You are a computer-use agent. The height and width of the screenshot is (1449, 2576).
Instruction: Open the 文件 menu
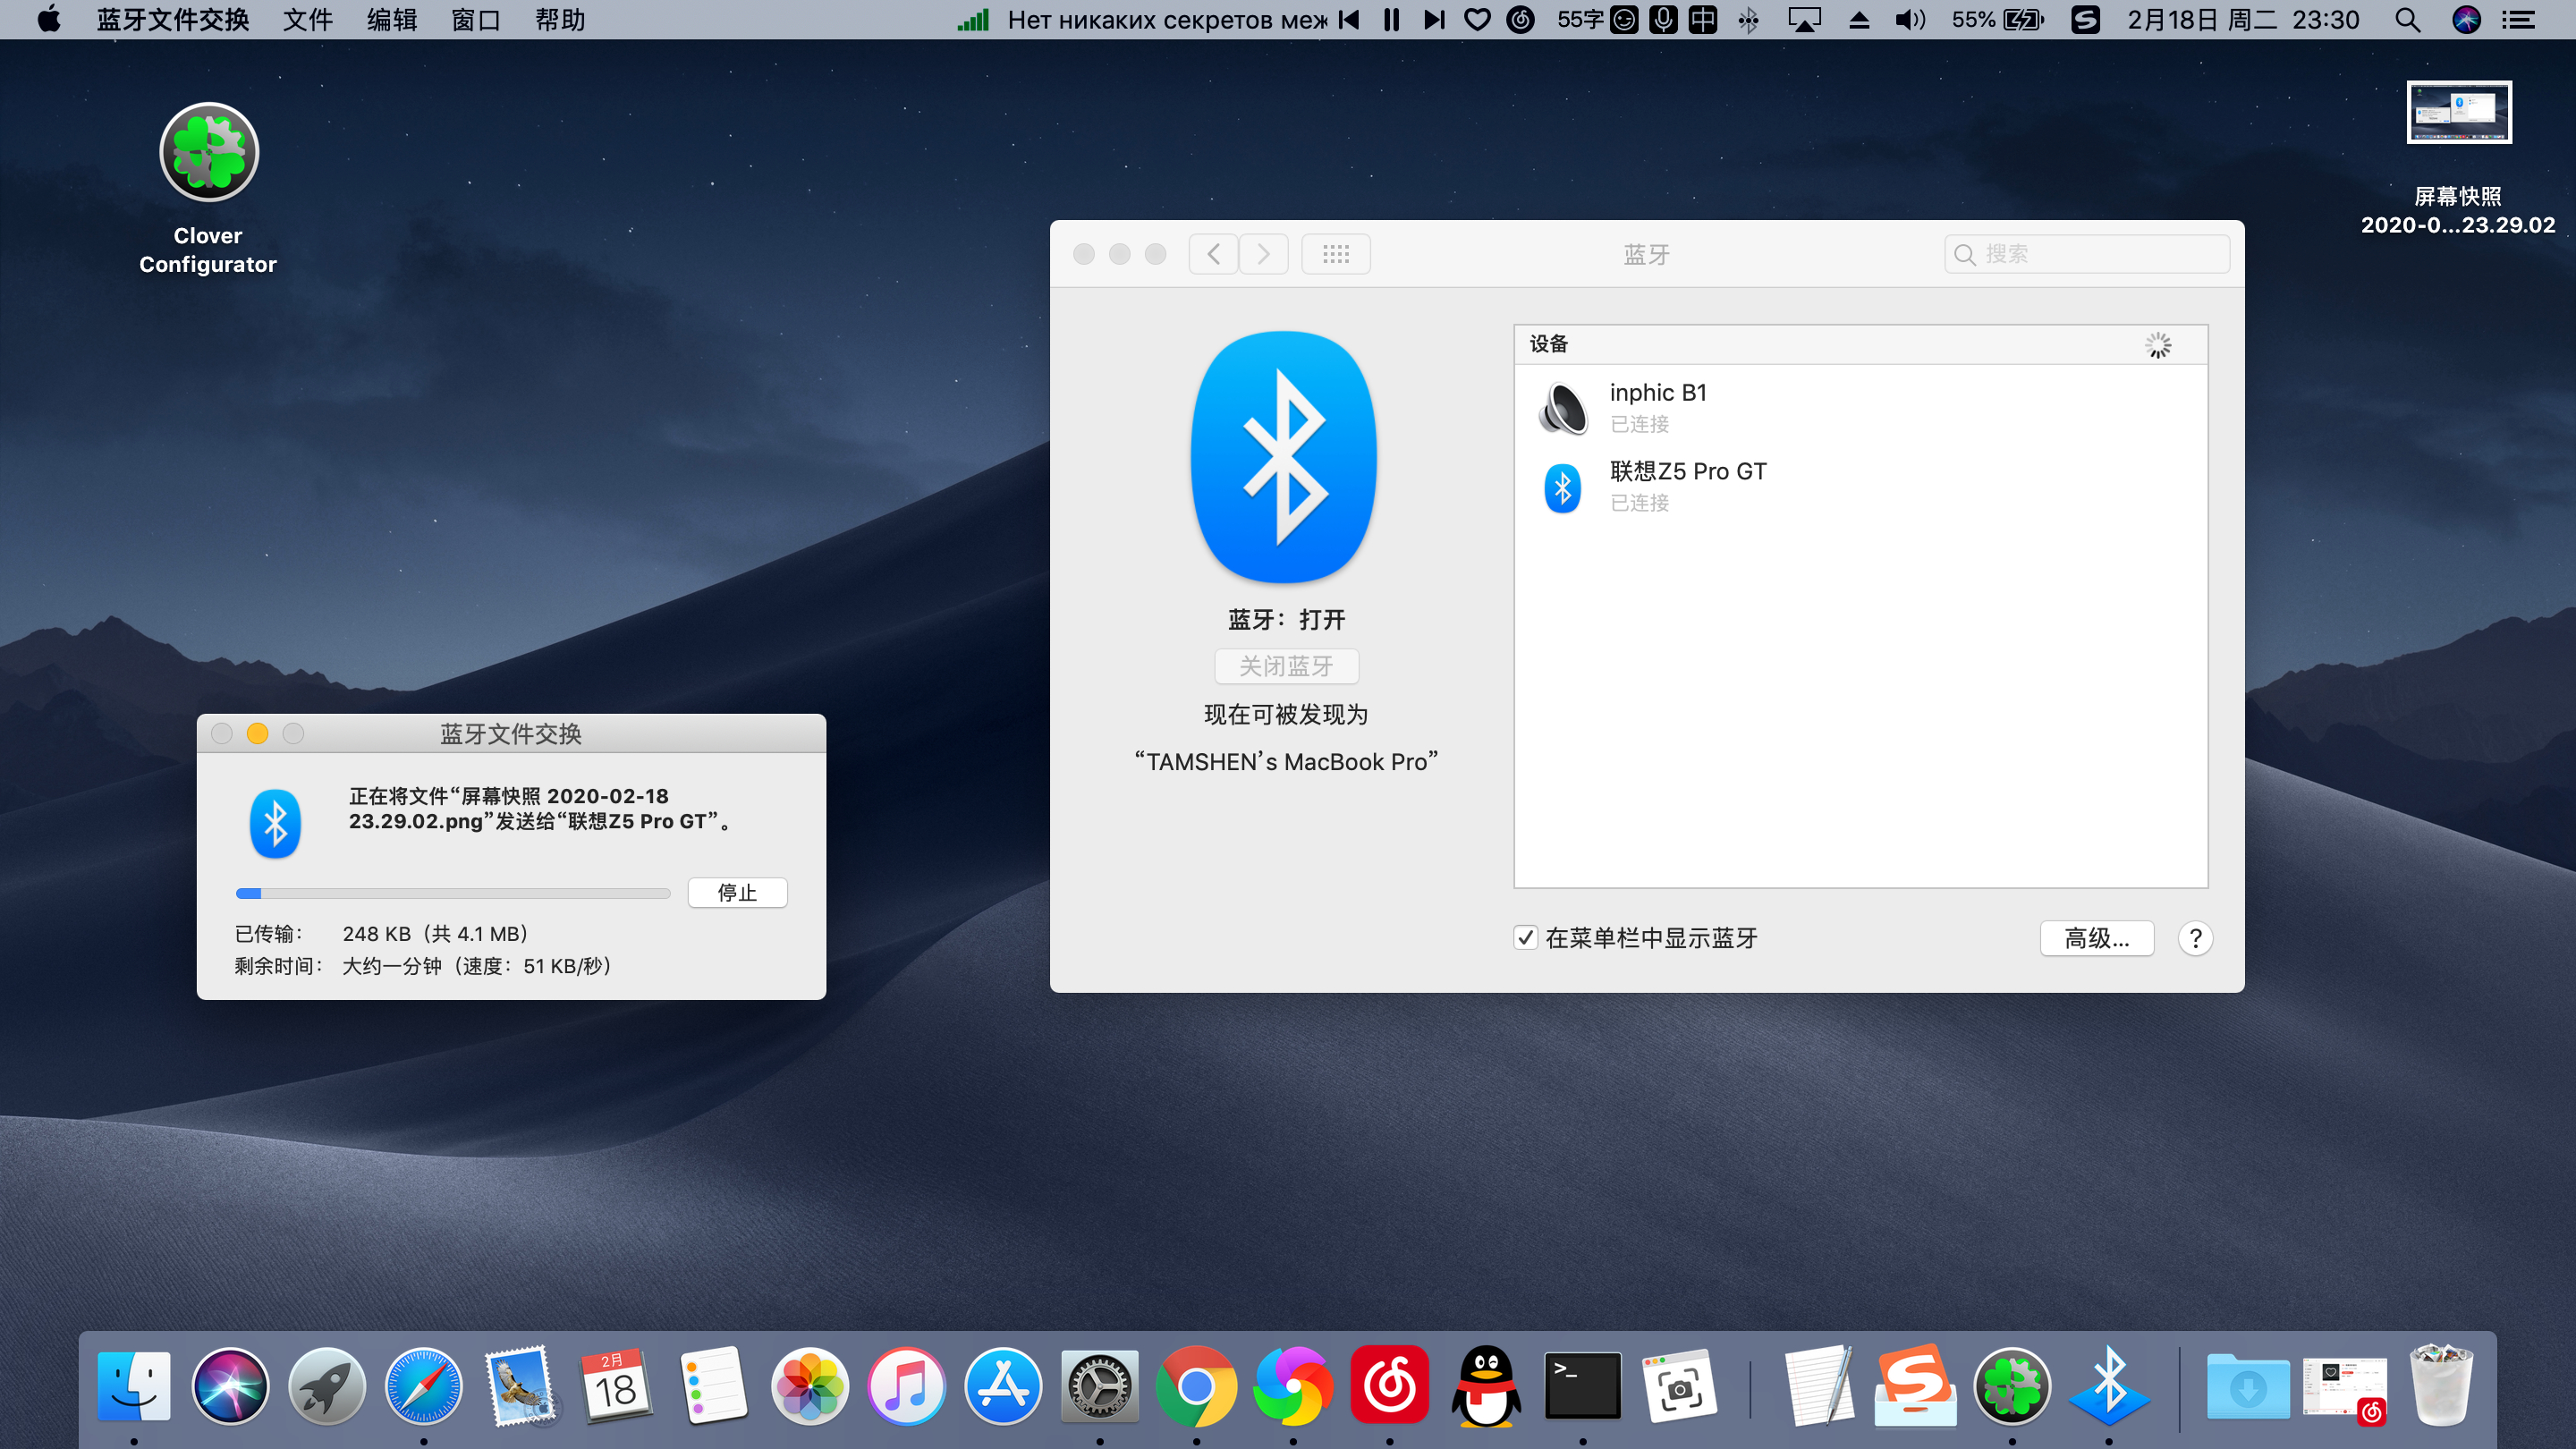point(307,20)
